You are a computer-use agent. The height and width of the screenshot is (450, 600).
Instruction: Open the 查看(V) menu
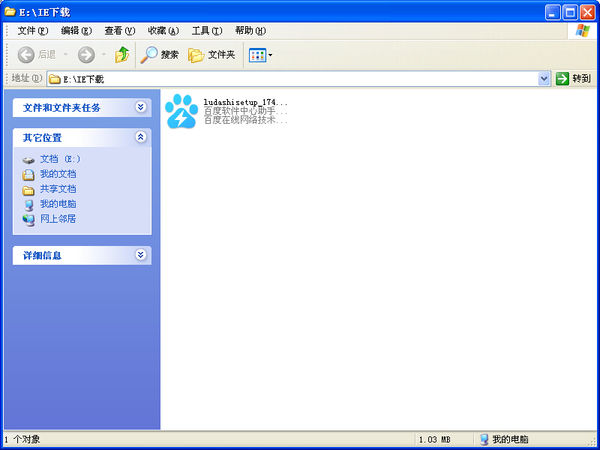120,31
